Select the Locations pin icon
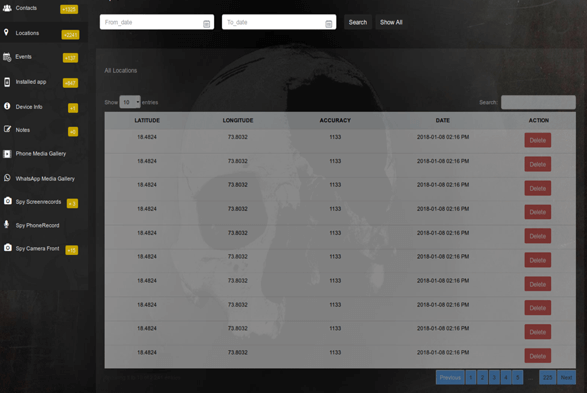The height and width of the screenshot is (393, 587). pos(6,33)
